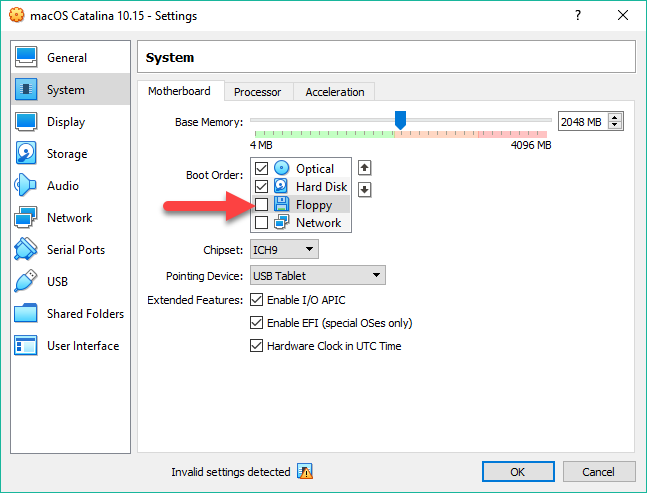Image resolution: width=647 pixels, height=493 pixels.
Task: Open the Storage disk icon
Action: coord(27,154)
